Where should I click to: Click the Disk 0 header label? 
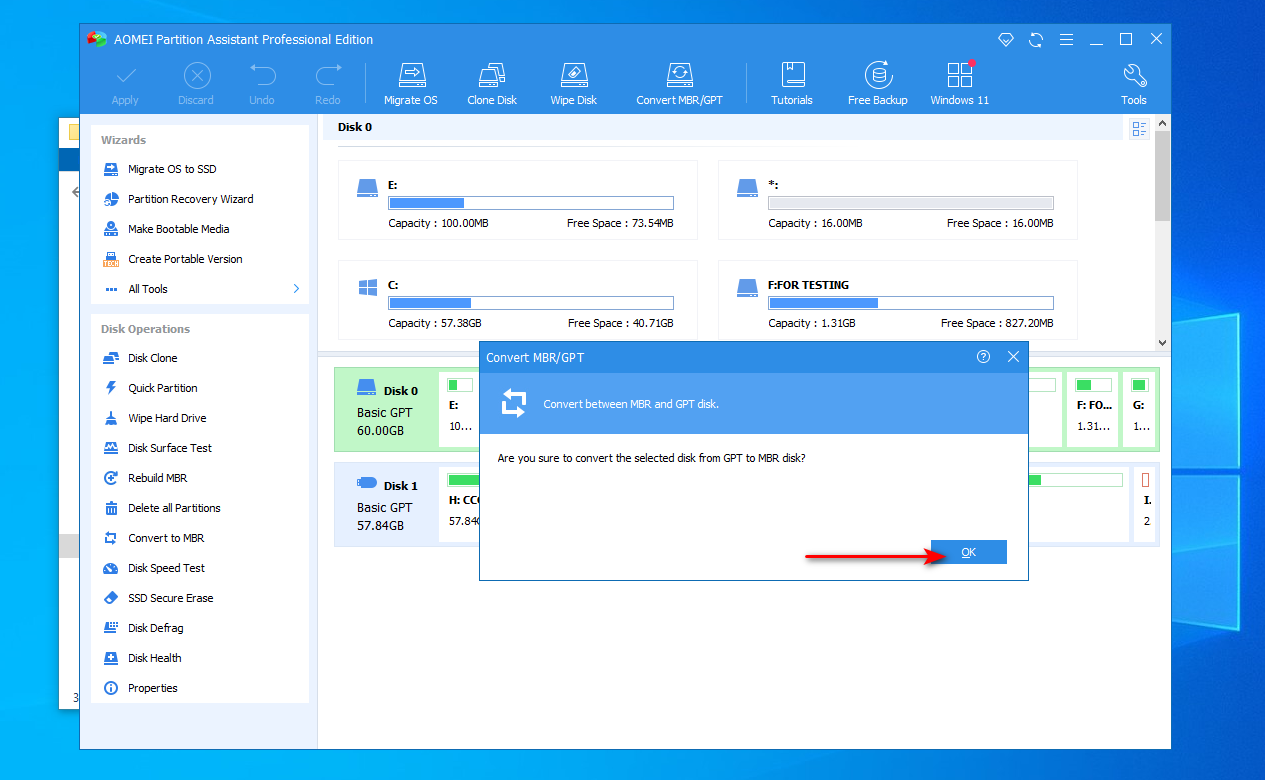point(355,127)
